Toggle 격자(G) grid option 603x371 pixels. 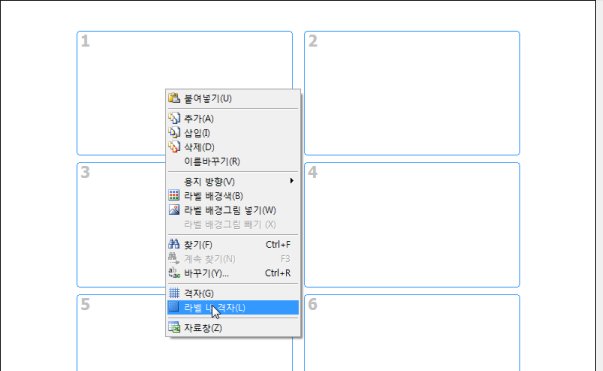coord(233,293)
